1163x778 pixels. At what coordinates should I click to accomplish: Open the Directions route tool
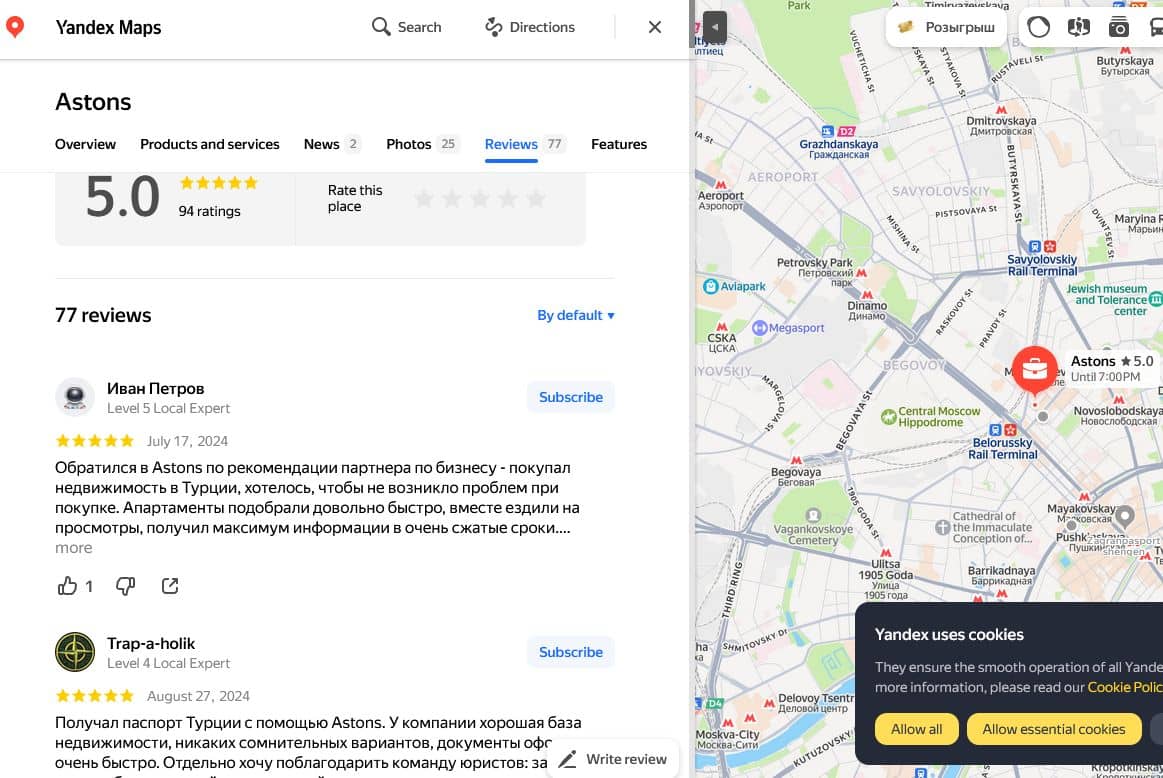(530, 27)
